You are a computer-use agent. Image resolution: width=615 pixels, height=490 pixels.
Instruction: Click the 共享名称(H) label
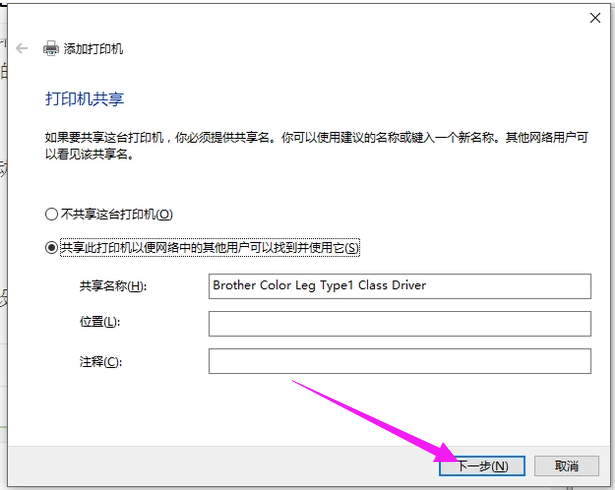click(112, 287)
